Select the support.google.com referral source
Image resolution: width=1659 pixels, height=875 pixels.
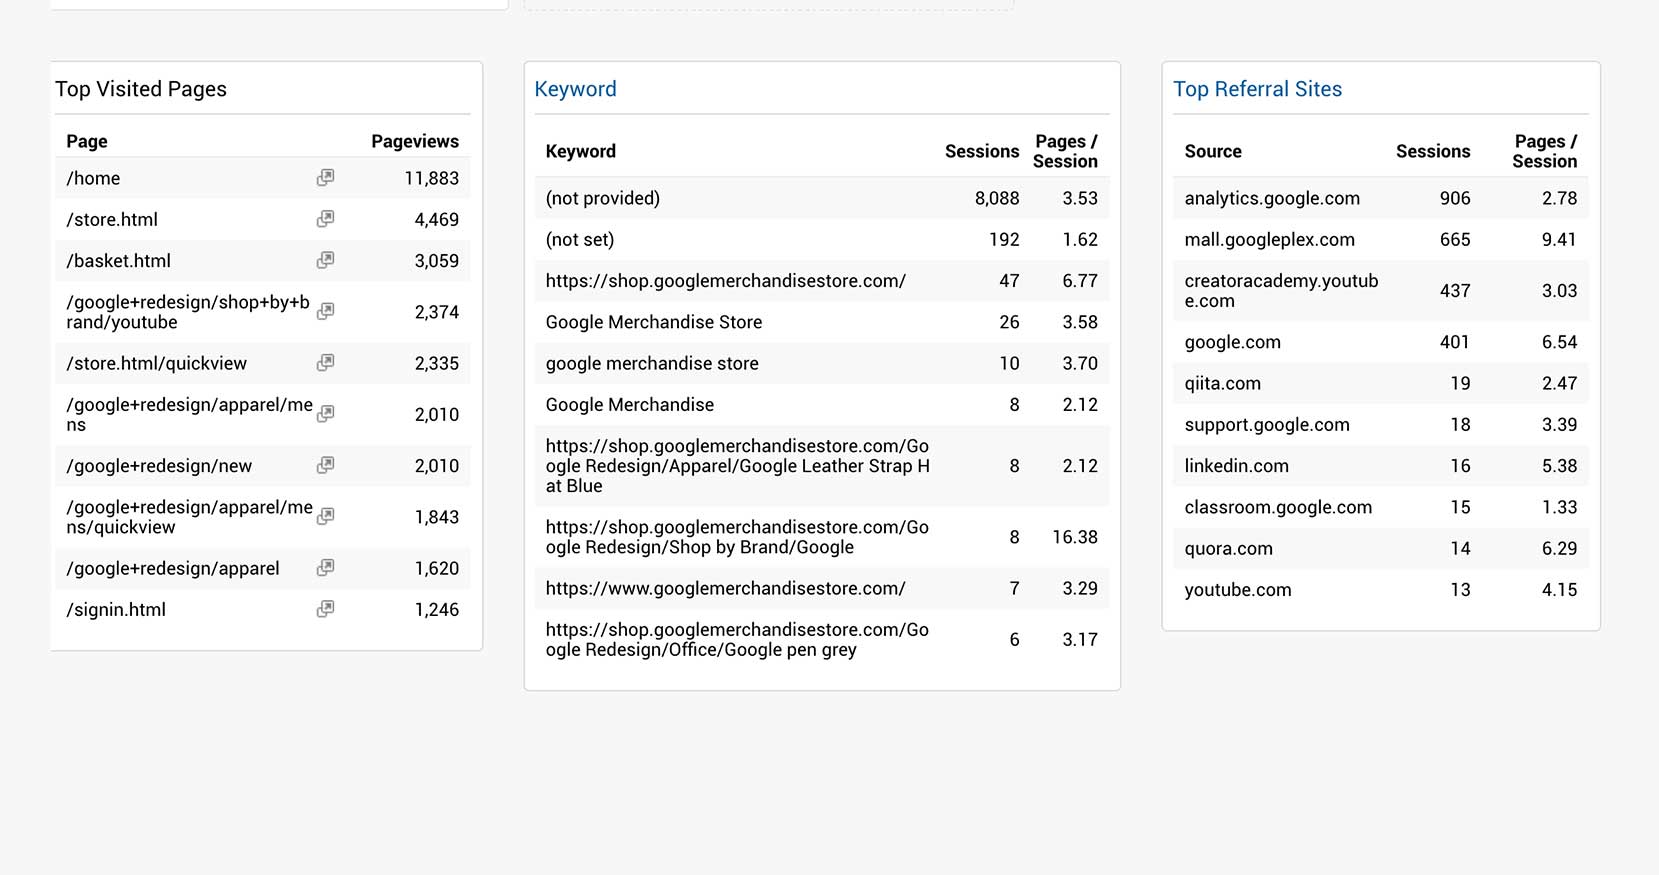point(1267,424)
